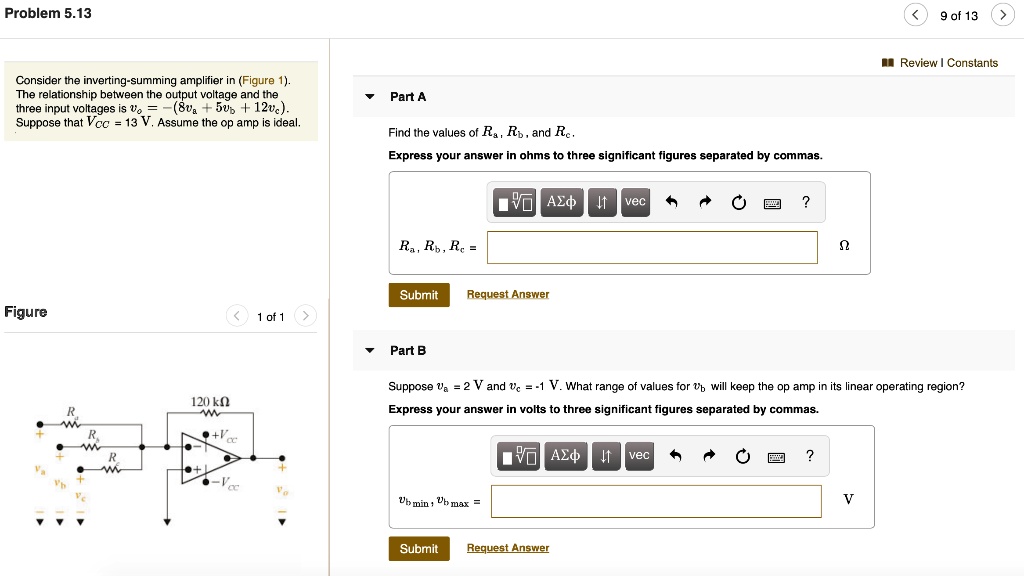This screenshot has height=576, width=1024.
Task: Insert a vector using the vec icon
Action: tap(635, 202)
